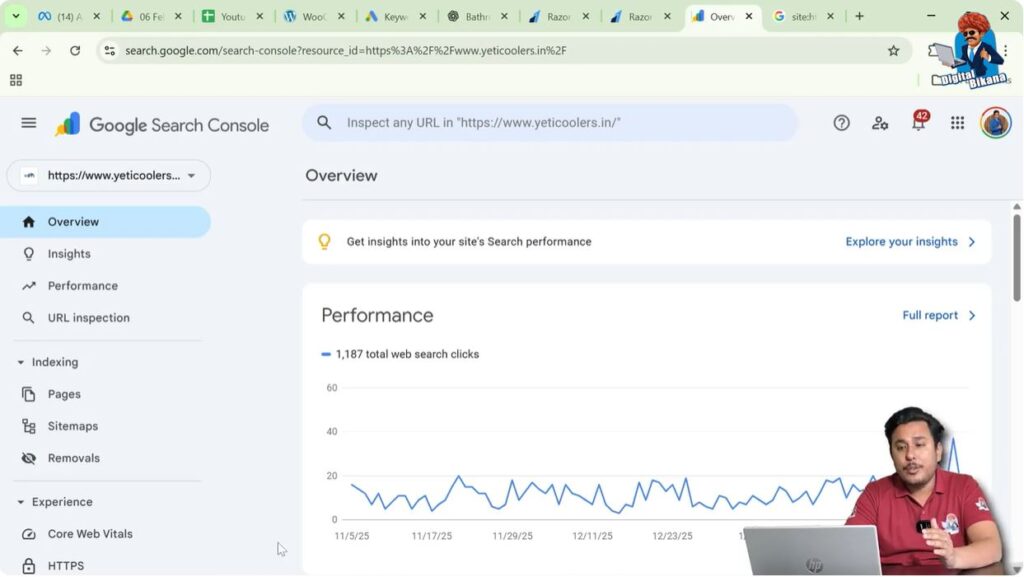Open the Google account profile picture
Viewport: 1024px width, 577px height.
point(995,122)
